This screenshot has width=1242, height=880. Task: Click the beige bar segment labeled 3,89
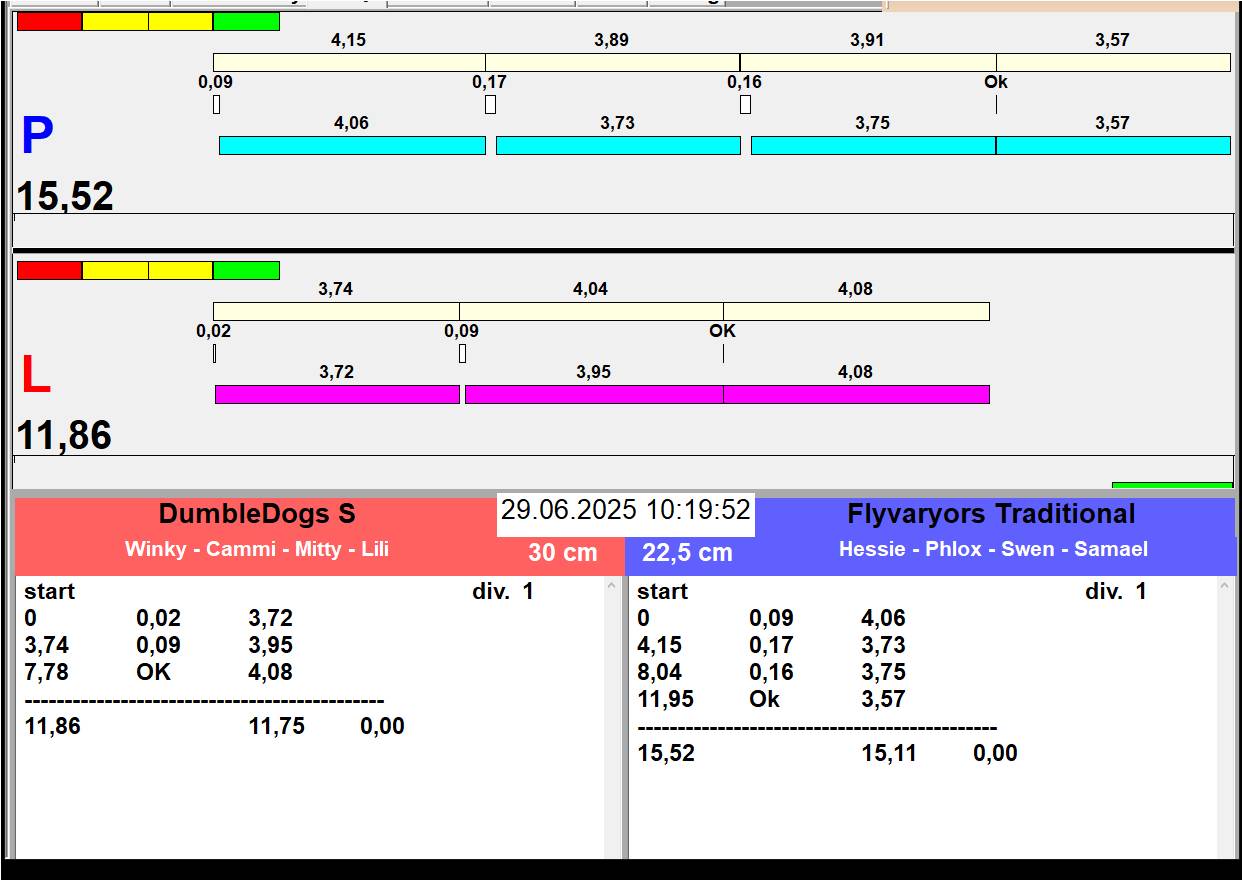click(613, 63)
